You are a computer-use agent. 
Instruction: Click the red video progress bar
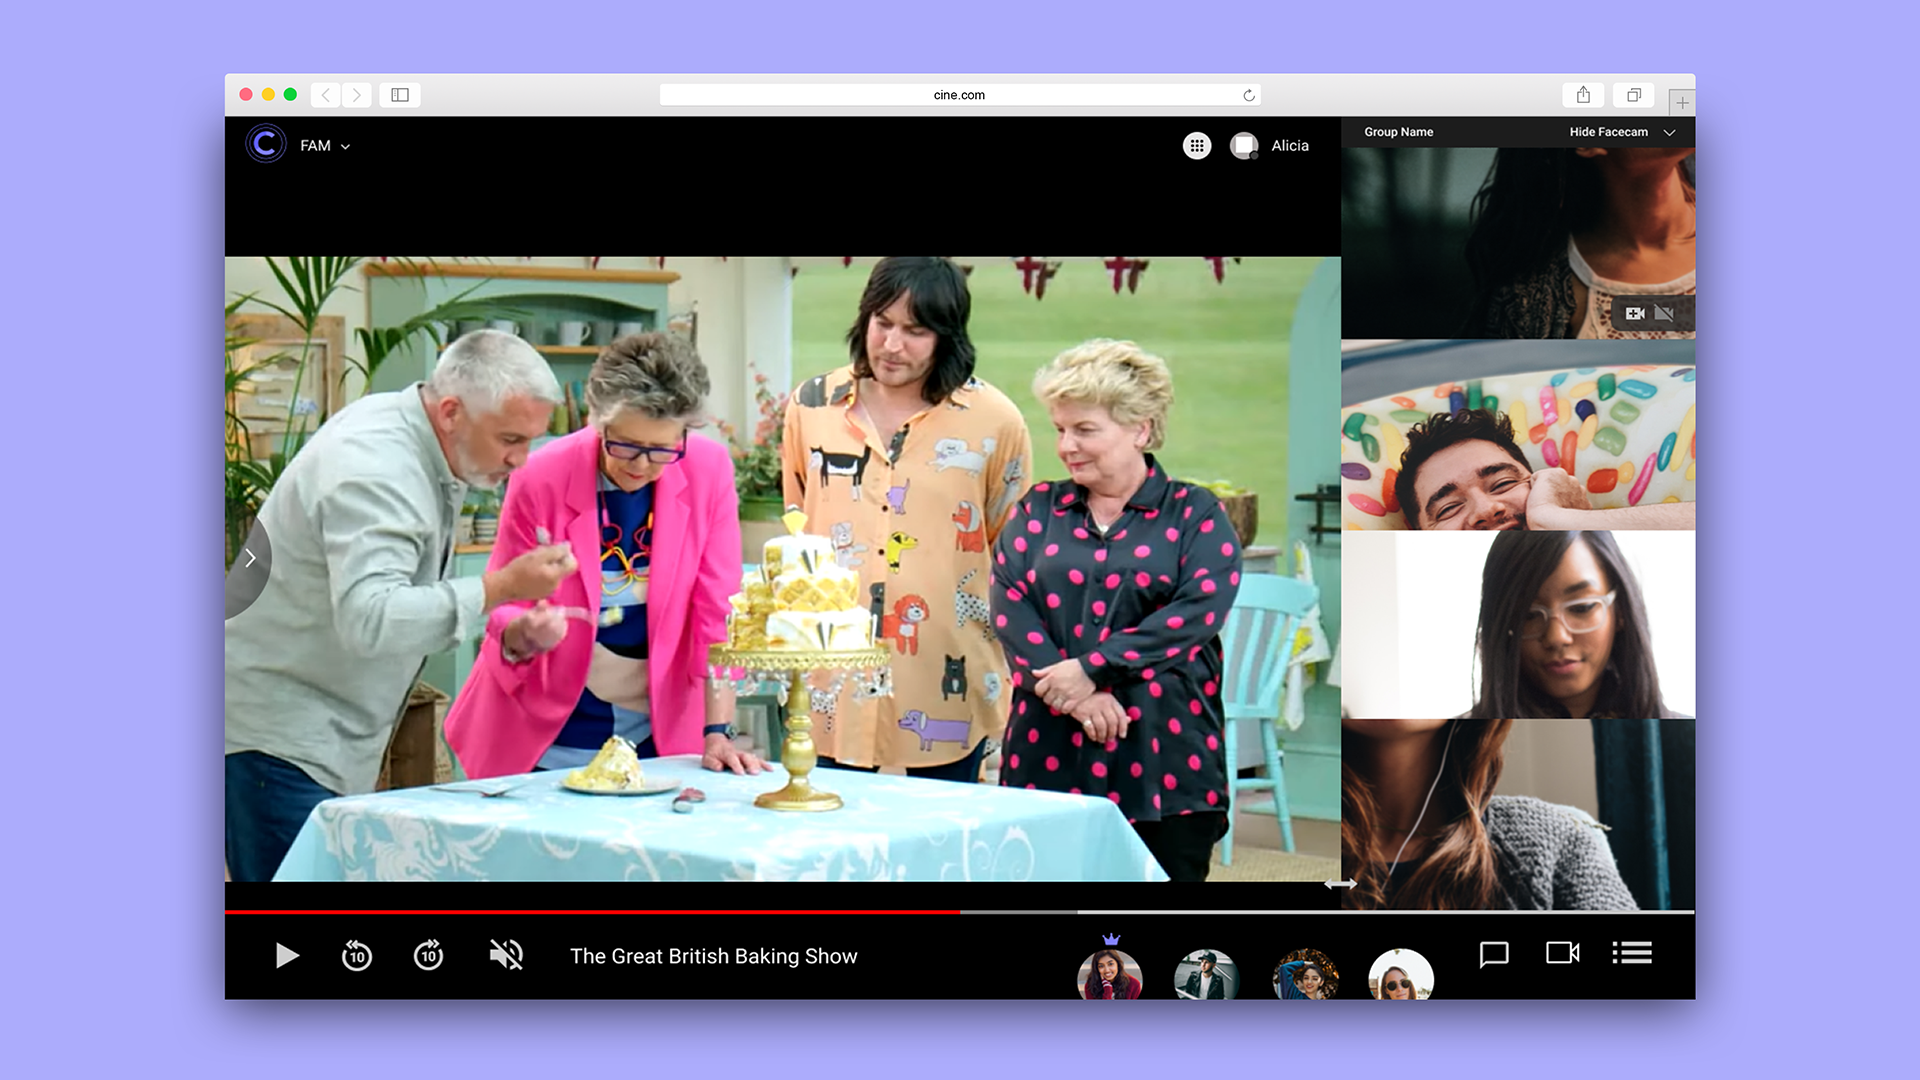[600, 912]
